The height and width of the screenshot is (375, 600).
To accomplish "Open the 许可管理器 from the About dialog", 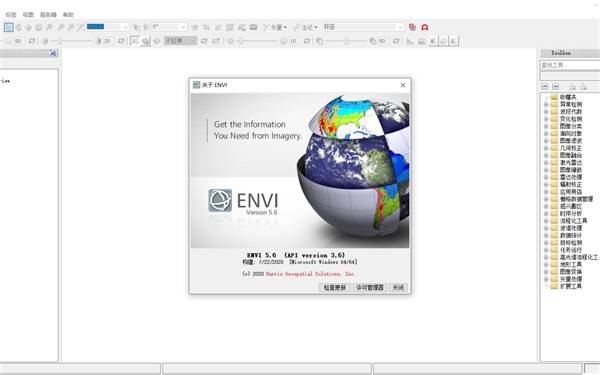I will (370, 287).
